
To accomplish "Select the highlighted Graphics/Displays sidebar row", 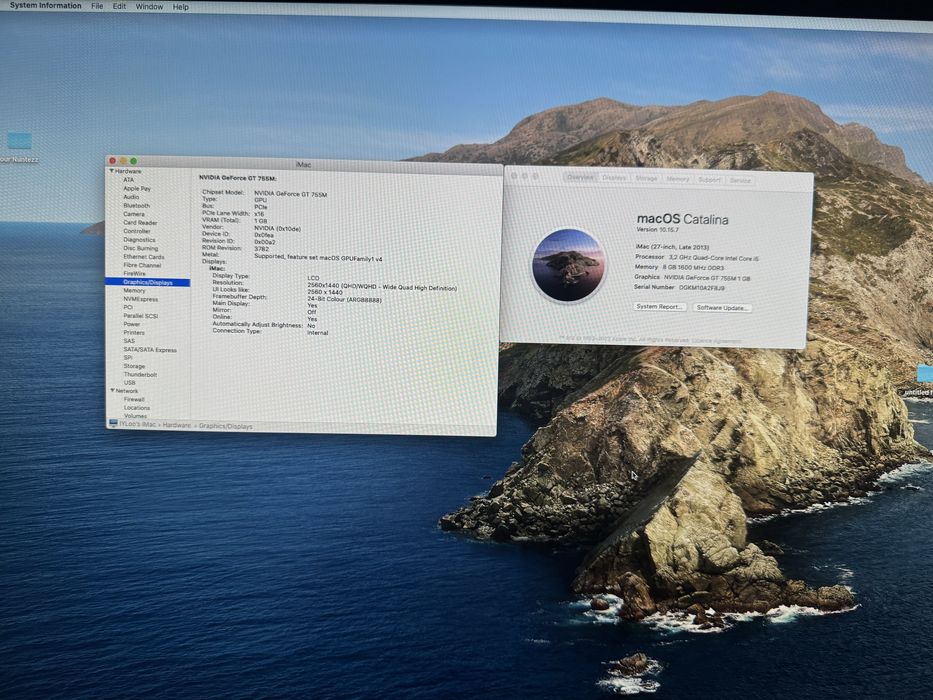I will coord(148,282).
